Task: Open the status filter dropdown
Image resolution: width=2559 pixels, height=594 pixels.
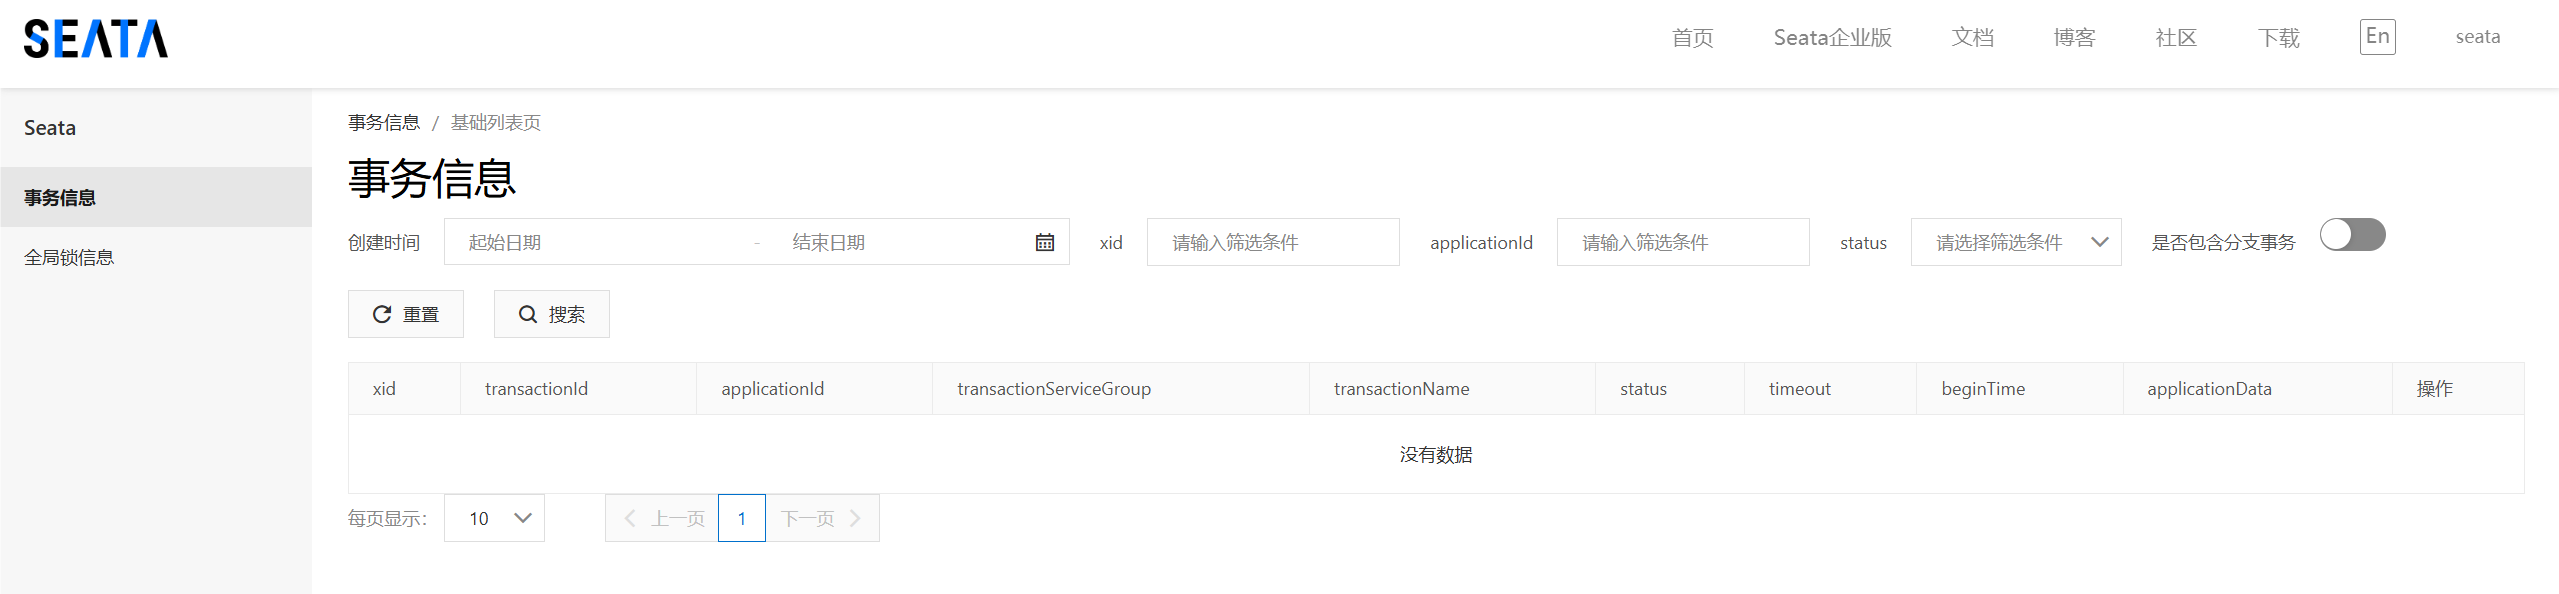Action: [2015, 242]
